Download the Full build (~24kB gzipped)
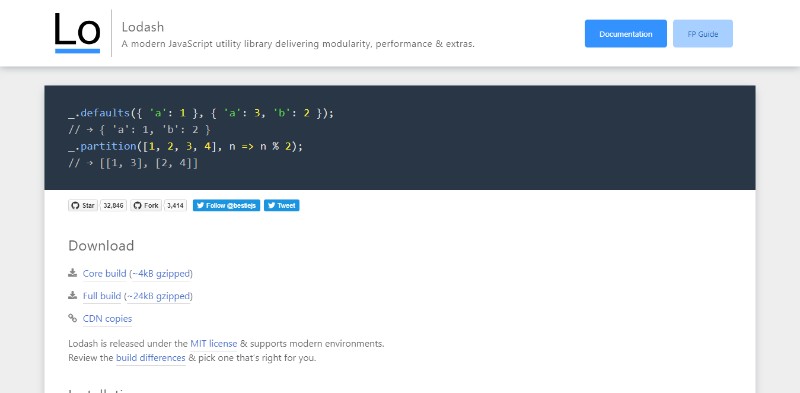 tap(138, 296)
